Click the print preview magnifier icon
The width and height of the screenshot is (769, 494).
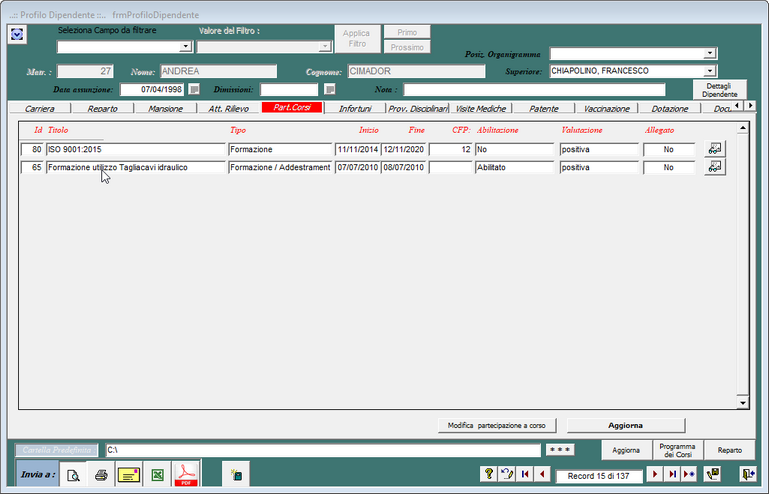(x=73, y=474)
